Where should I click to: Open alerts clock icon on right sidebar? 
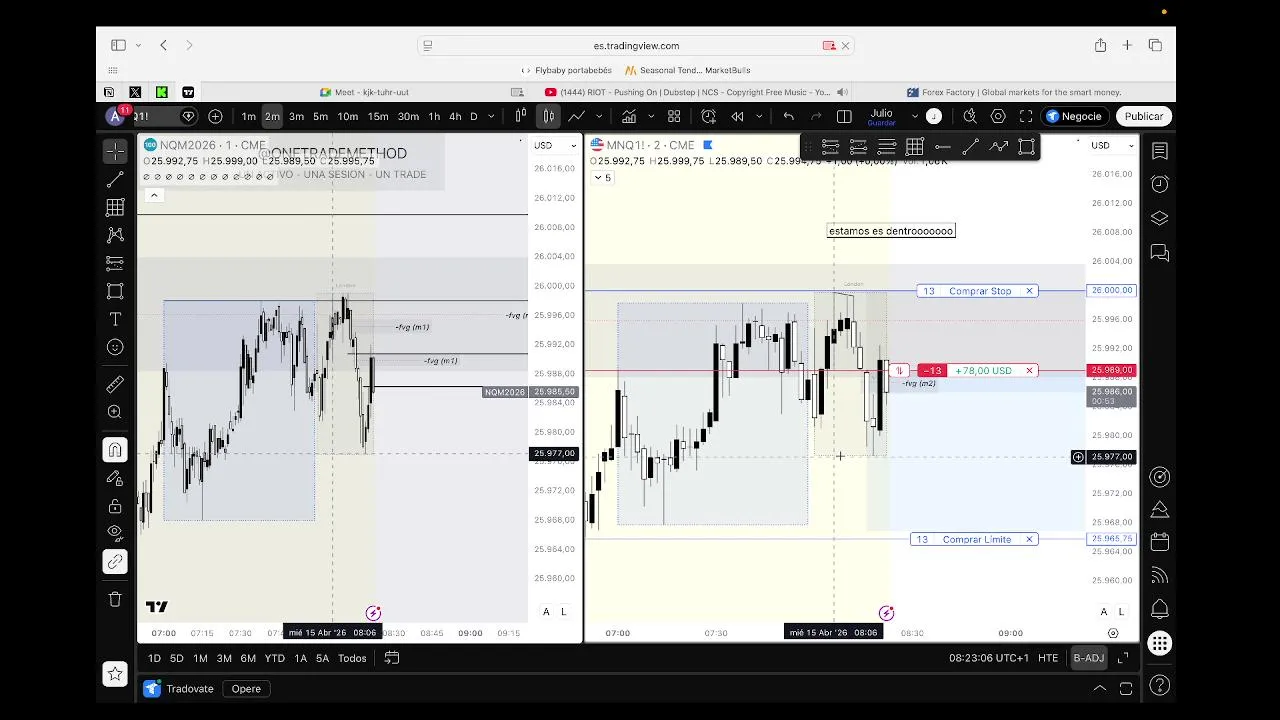click(1160, 184)
